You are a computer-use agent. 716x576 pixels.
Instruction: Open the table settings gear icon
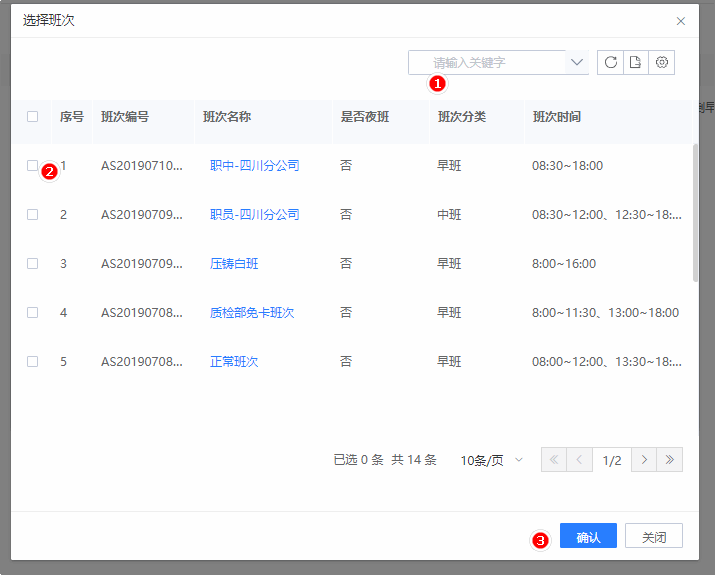tap(661, 63)
